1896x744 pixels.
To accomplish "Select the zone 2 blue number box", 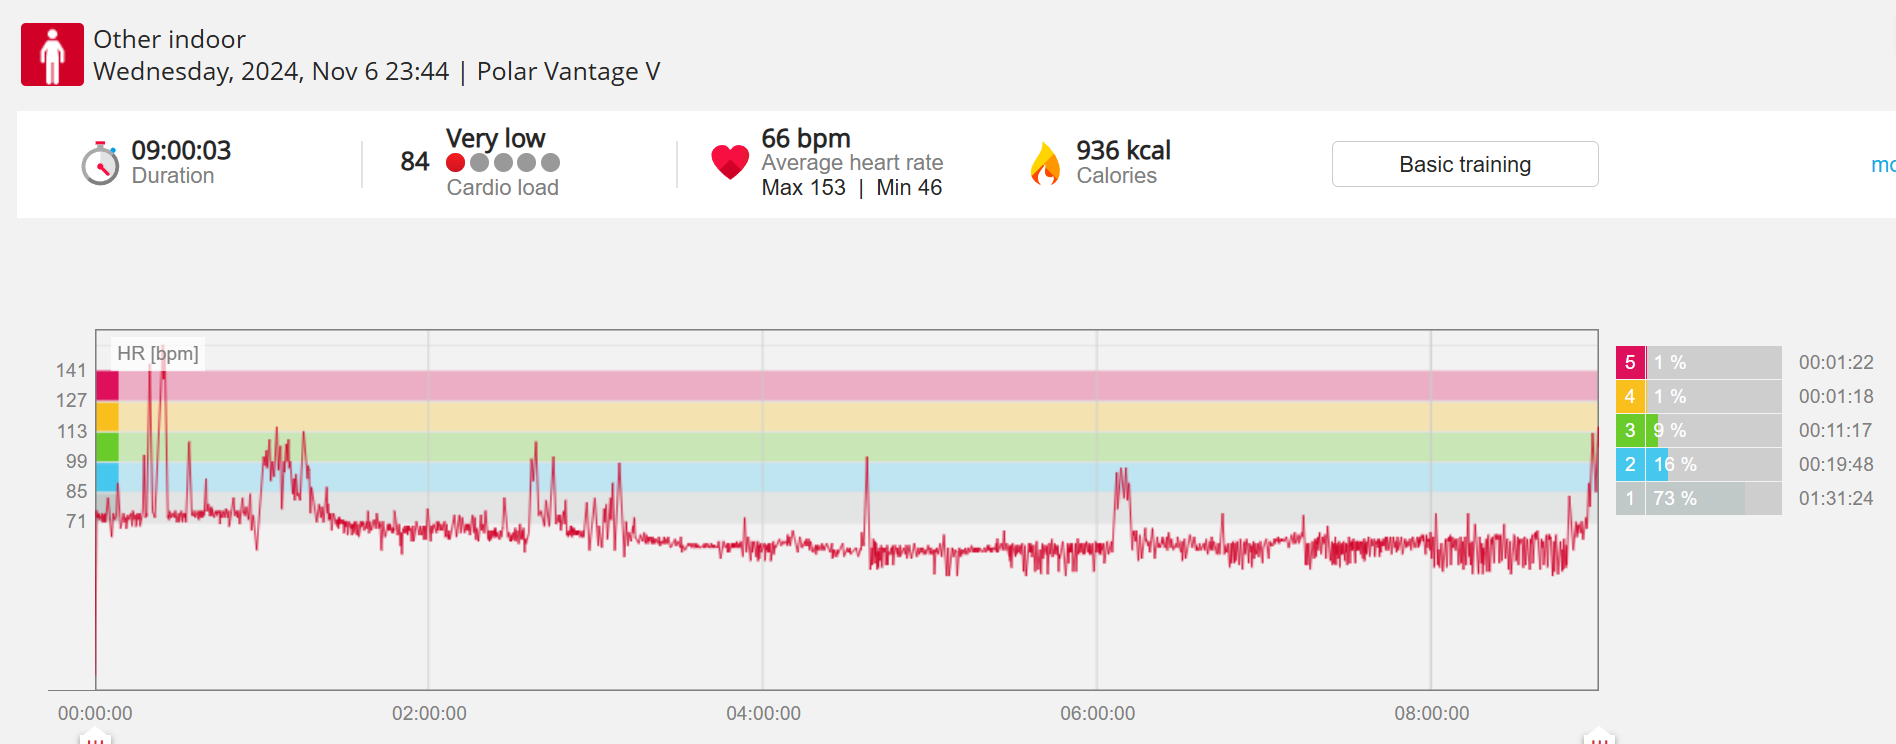I will click(x=1630, y=464).
